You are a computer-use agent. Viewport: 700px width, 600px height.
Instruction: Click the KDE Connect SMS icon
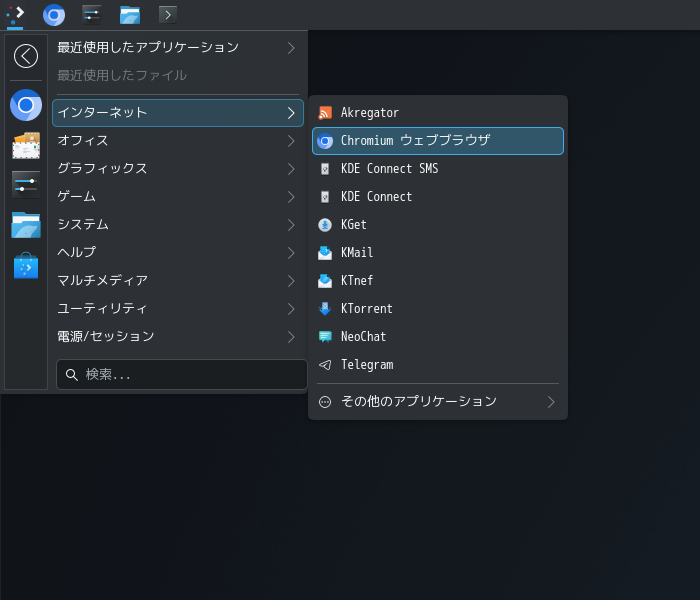click(x=325, y=169)
